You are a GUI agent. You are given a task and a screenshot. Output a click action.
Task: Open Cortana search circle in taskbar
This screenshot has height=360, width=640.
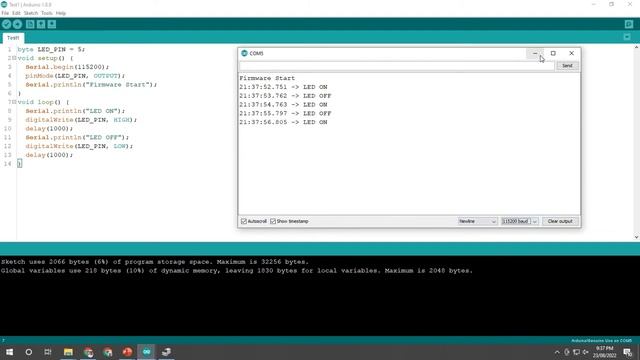pos(29,352)
